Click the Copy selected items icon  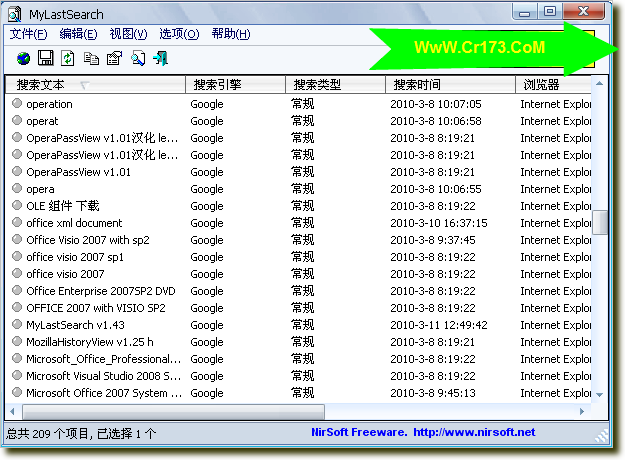click(91, 58)
